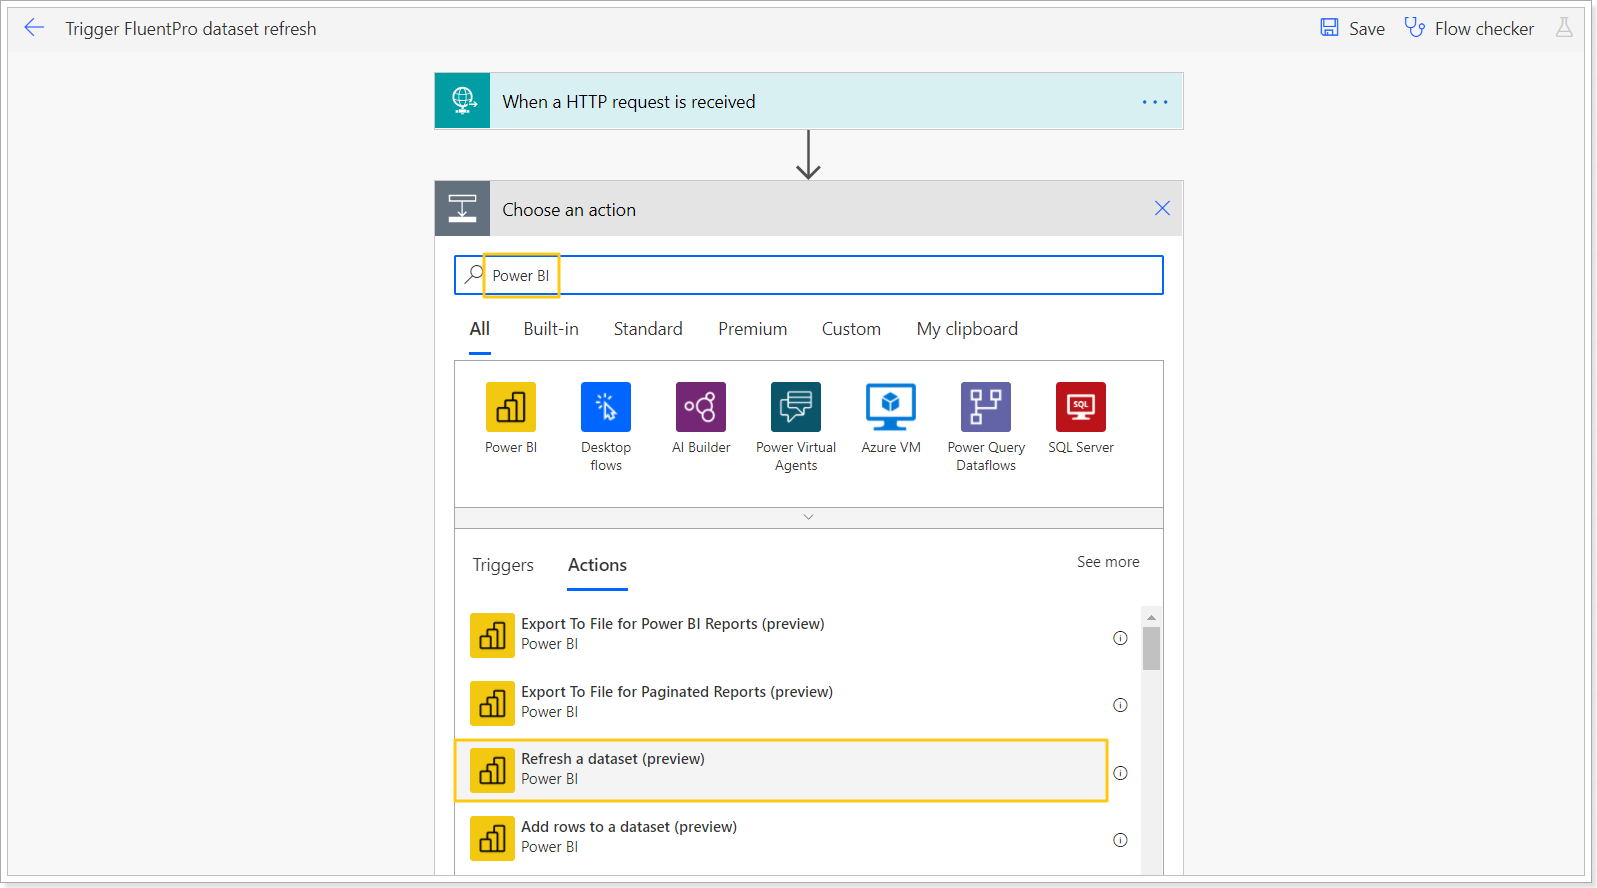Open Flow checker stethoscope icon
Image resolution: width=1597 pixels, height=888 pixels.
click(1414, 27)
